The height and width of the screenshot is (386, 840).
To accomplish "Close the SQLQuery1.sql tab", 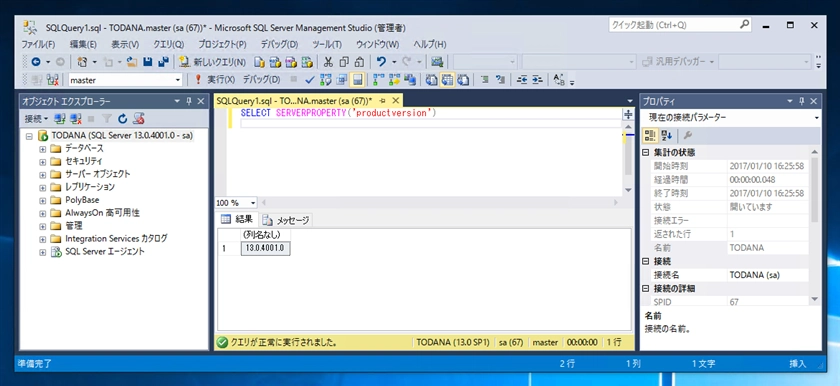I will (395, 101).
